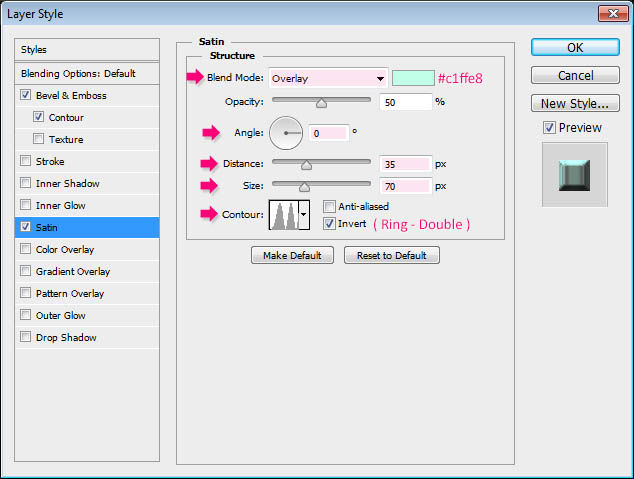Select Blending Options: Default item
Screen dimensions: 634x479
click(78, 74)
